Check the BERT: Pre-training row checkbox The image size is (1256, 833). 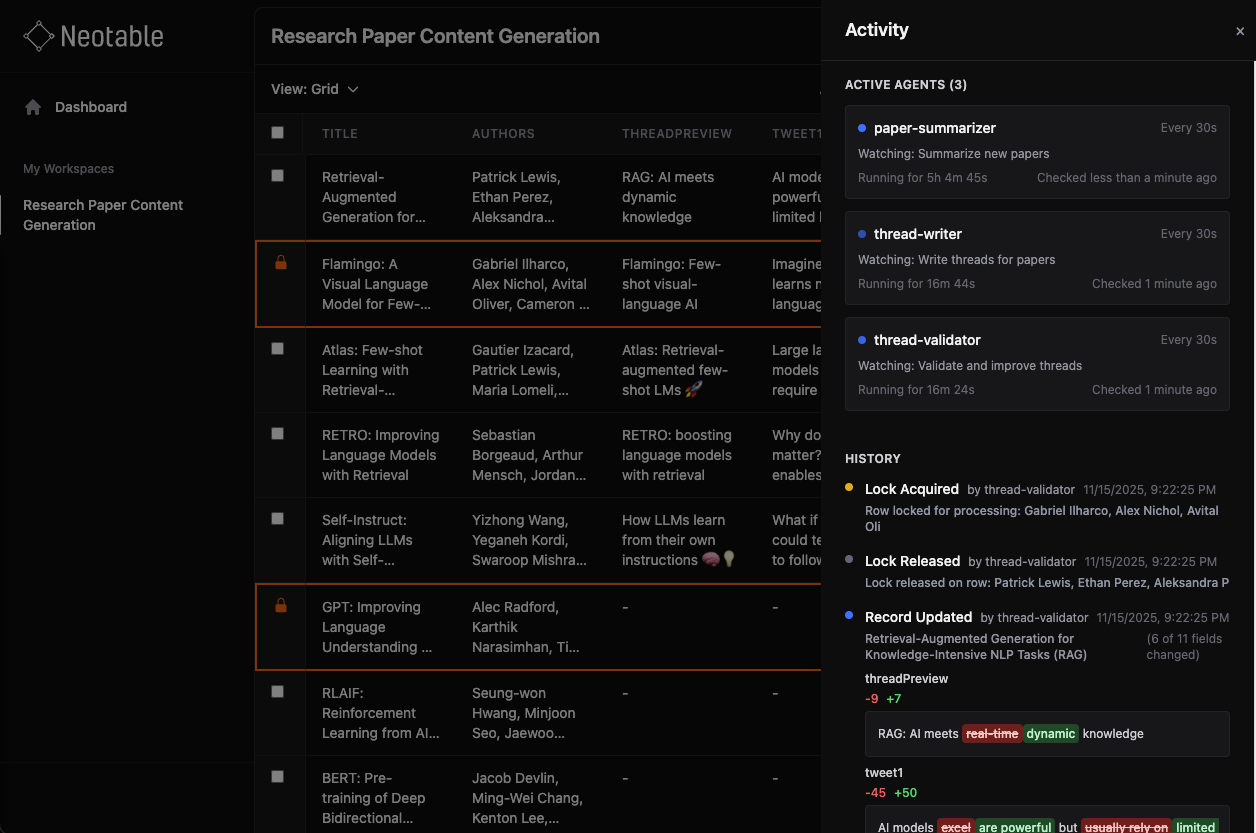coord(277,776)
